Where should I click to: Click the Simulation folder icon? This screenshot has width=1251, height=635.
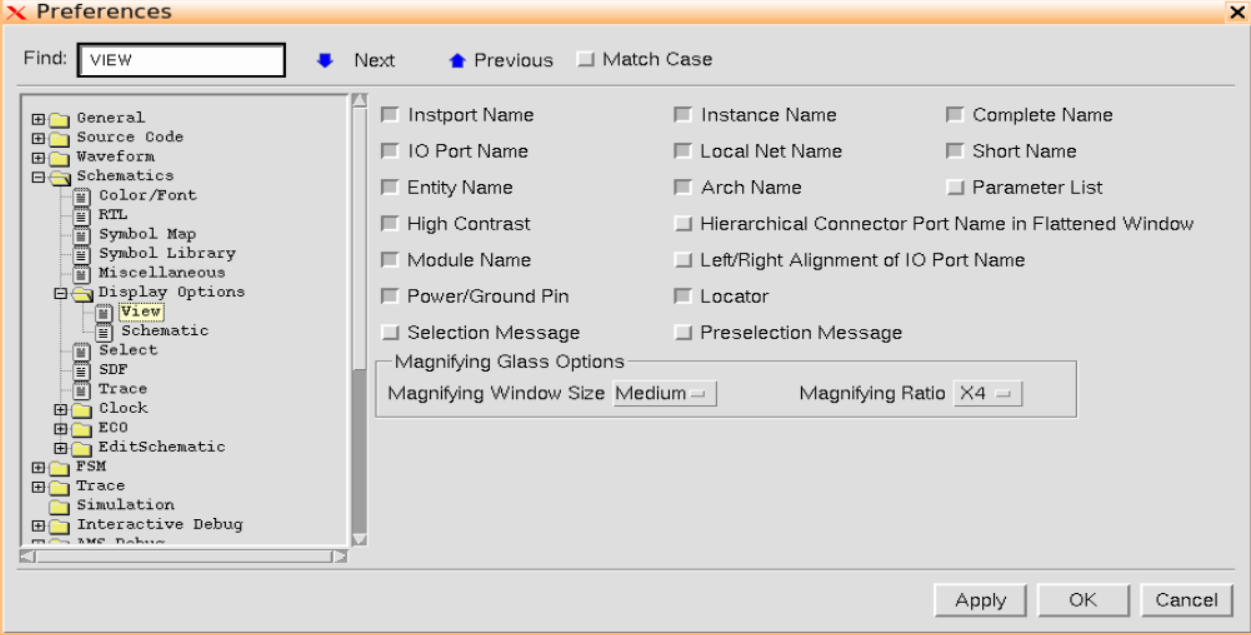pyautogui.click(x=58, y=504)
